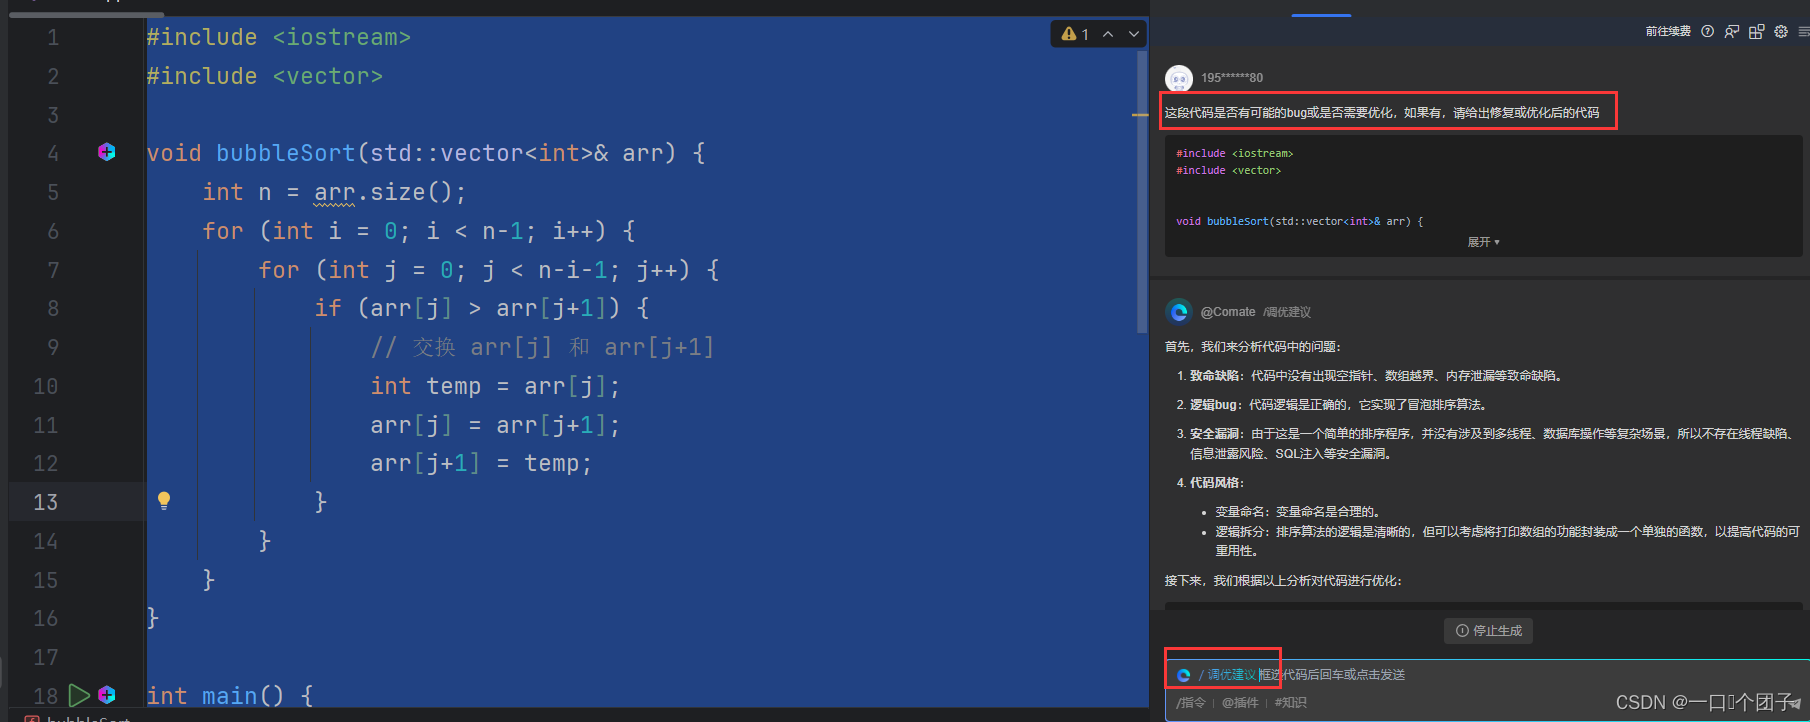The width and height of the screenshot is (1810, 722).
Task: Click the send paper-plane icon in chat input
Action: click(1796, 703)
